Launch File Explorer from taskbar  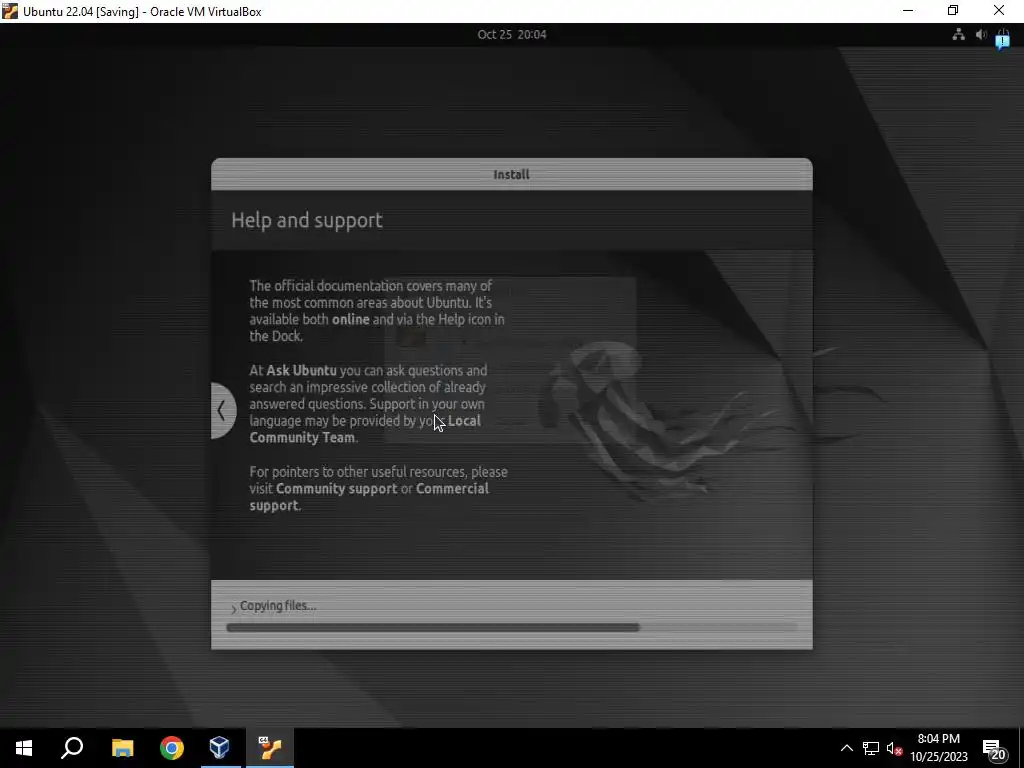tap(122, 748)
